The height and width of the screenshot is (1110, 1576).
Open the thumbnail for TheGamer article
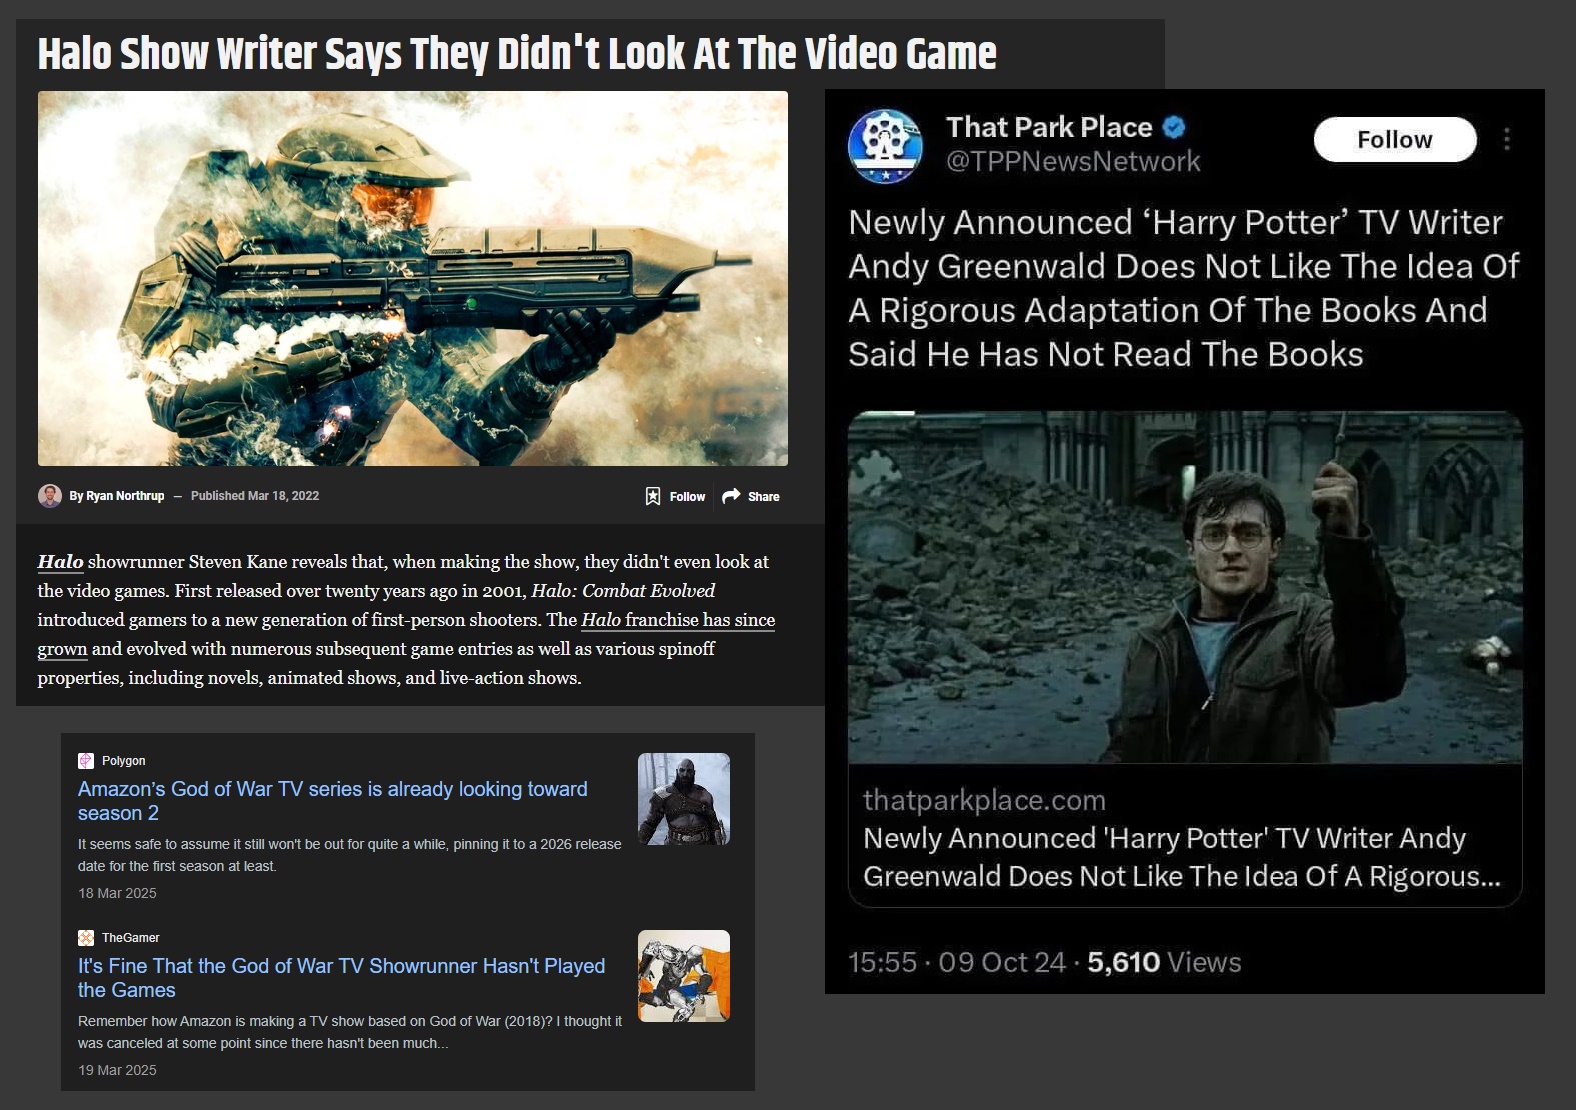coord(684,976)
